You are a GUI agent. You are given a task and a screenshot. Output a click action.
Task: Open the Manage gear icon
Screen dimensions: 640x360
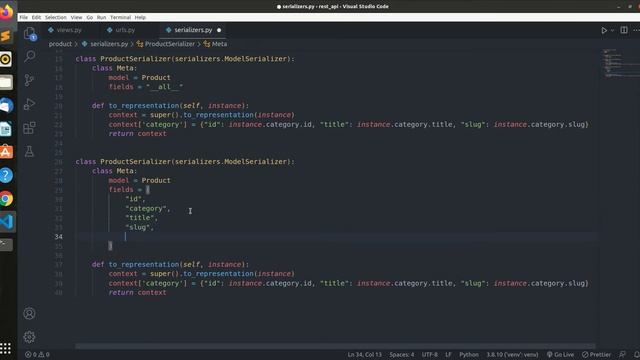tap(29, 337)
